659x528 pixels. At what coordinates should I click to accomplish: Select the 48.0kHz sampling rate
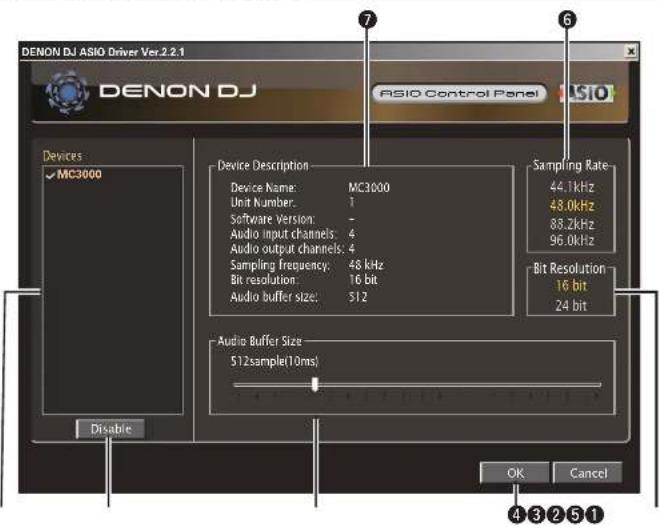[572, 206]
